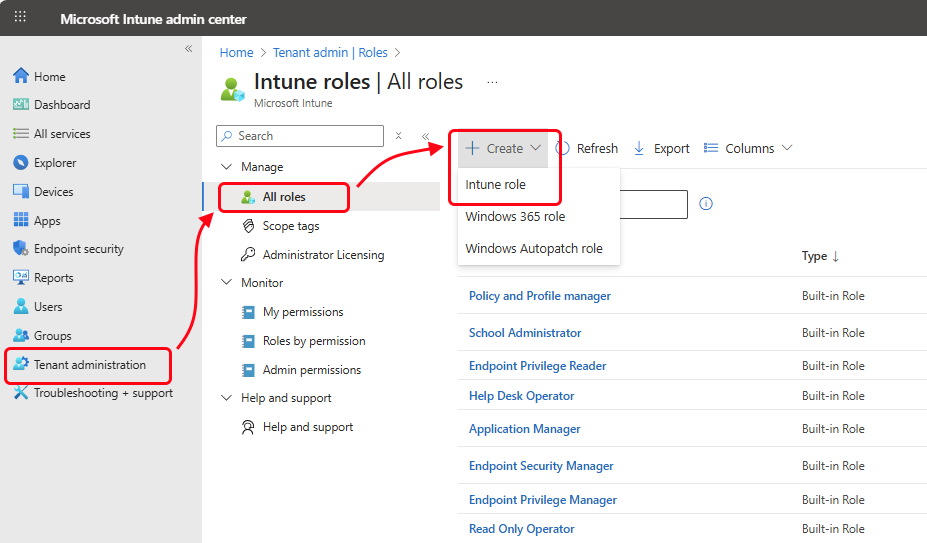
Task: Click the info icon beside search field
Action: 706,204
